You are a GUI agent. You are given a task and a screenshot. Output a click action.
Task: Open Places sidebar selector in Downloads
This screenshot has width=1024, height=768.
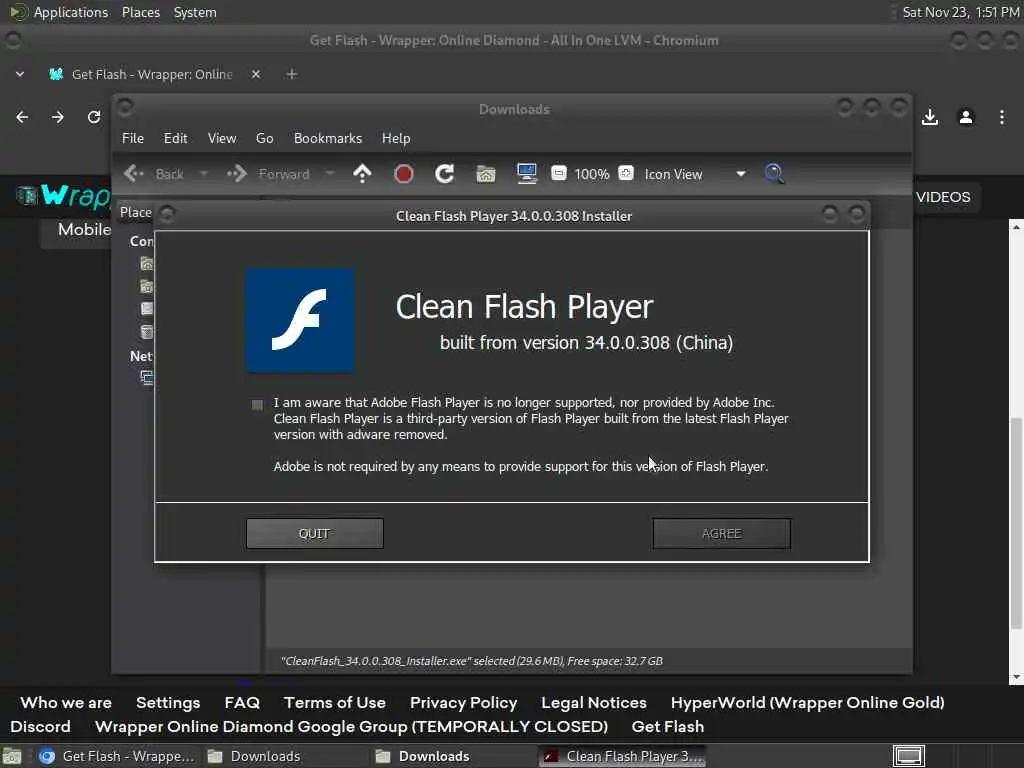[x=135, y=212]
